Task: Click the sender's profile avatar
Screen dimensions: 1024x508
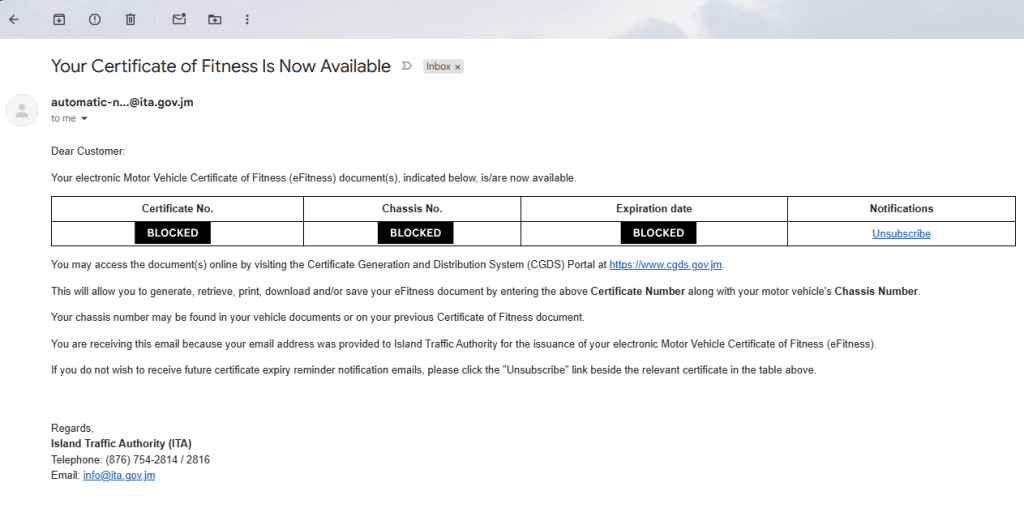Action: pyautogui.click(x=22, y=110)
